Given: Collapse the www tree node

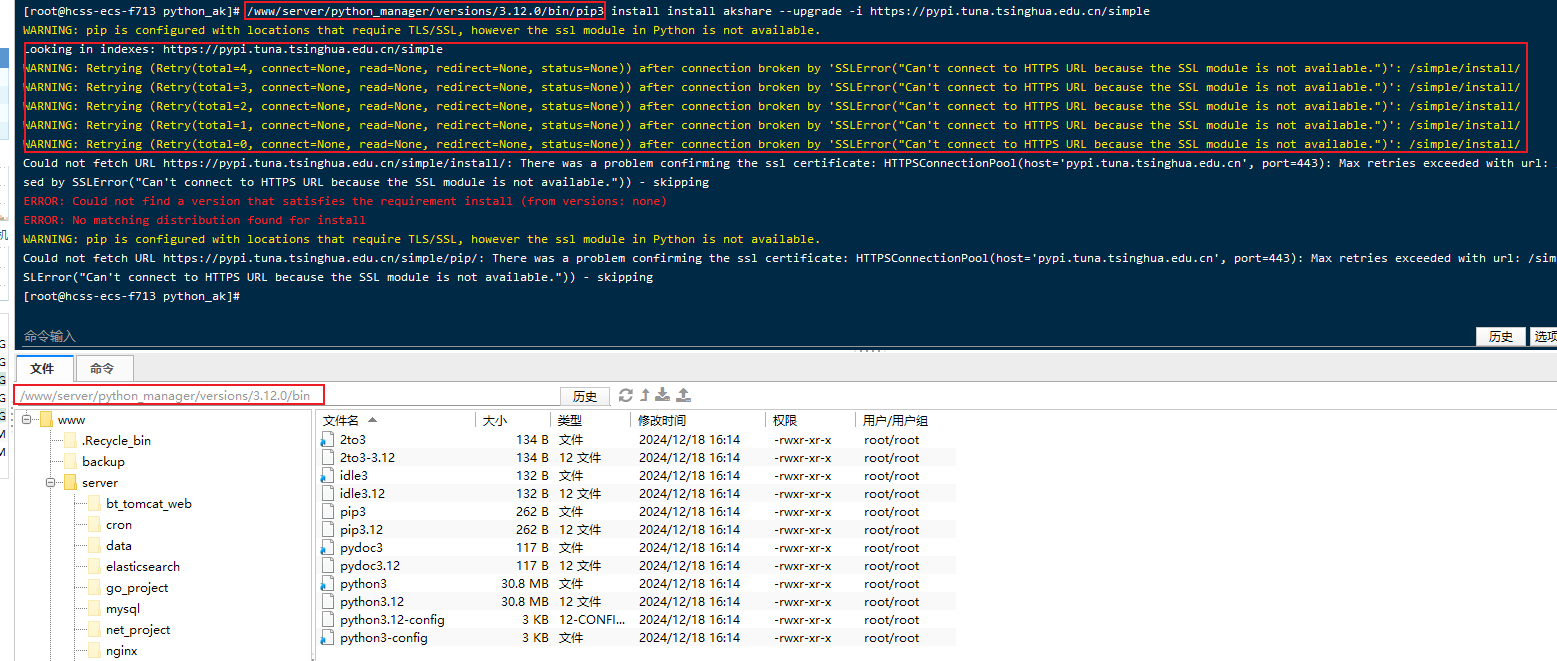Looking at the screenshot, I should [x=25, y=420].
